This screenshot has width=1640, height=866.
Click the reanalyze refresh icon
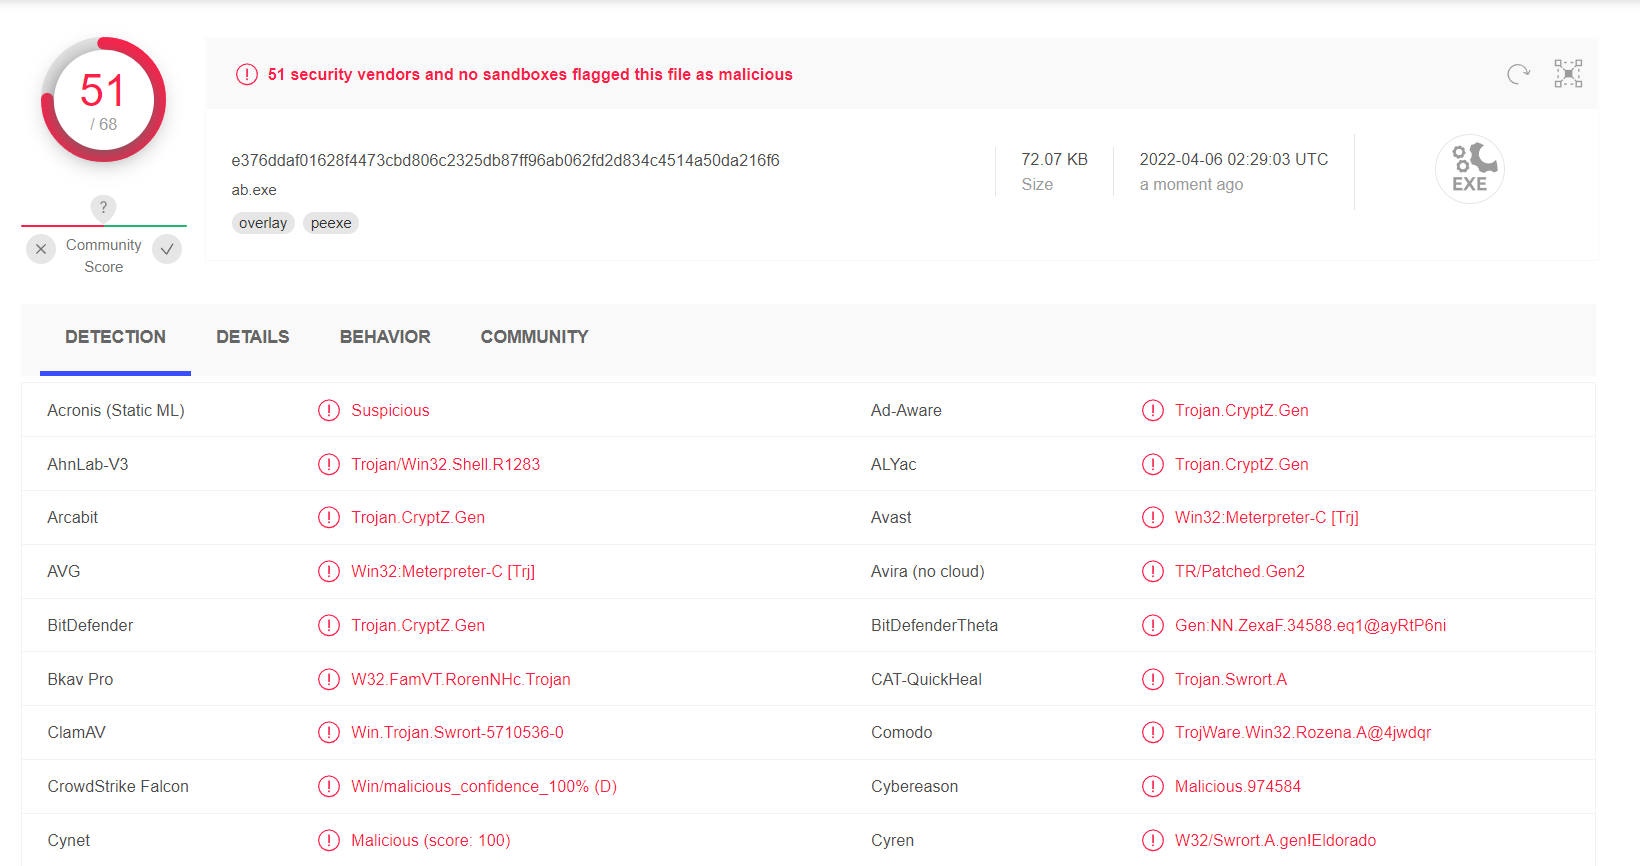pos(1518,74)
